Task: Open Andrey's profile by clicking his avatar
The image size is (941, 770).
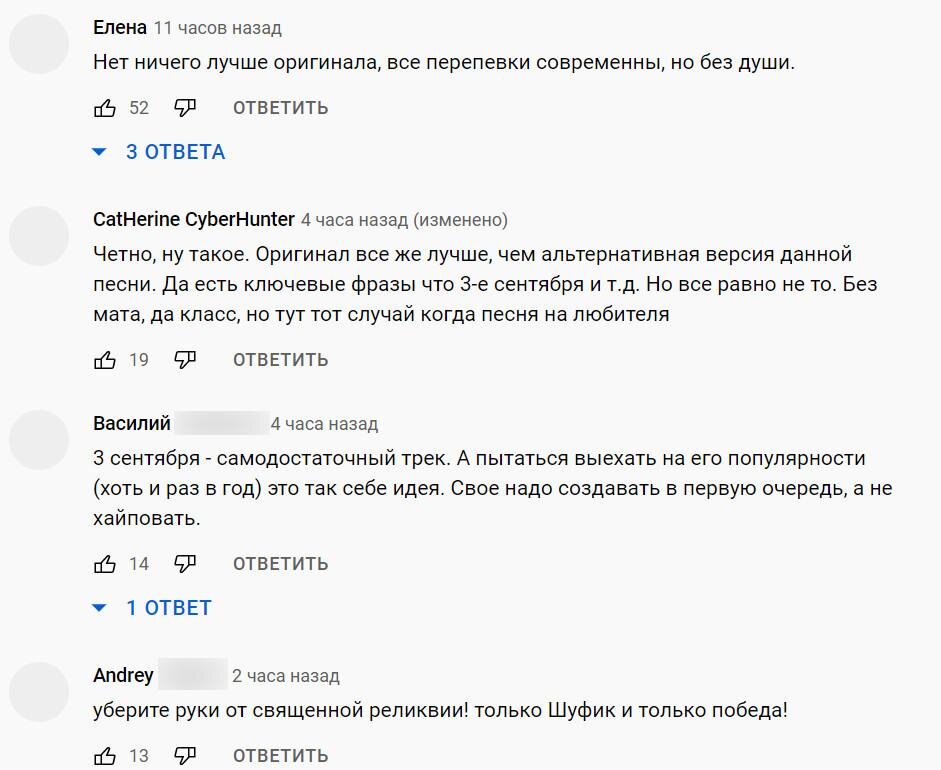Action: coord(39,690)
